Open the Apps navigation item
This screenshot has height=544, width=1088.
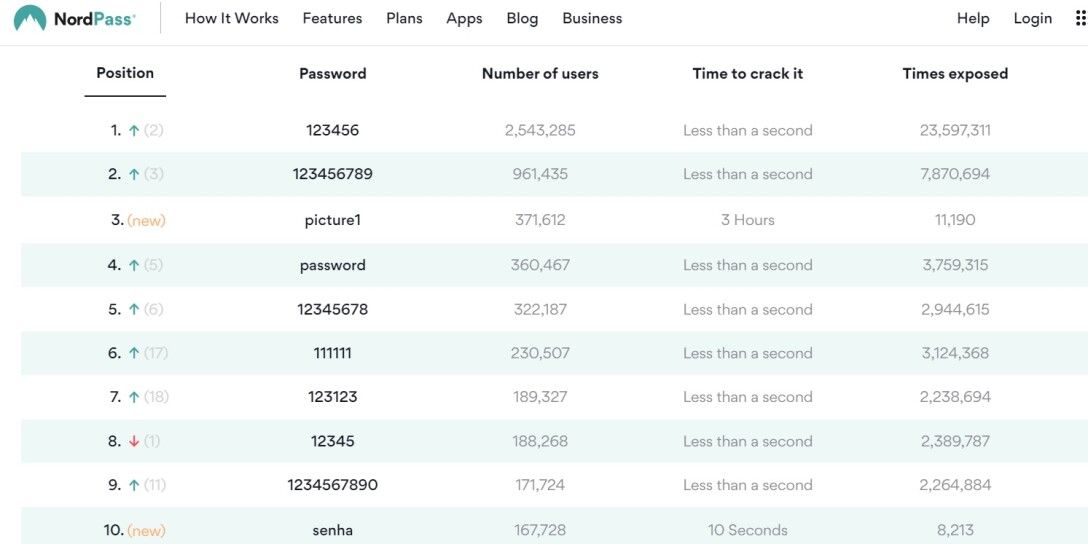(x=464, y=18)
